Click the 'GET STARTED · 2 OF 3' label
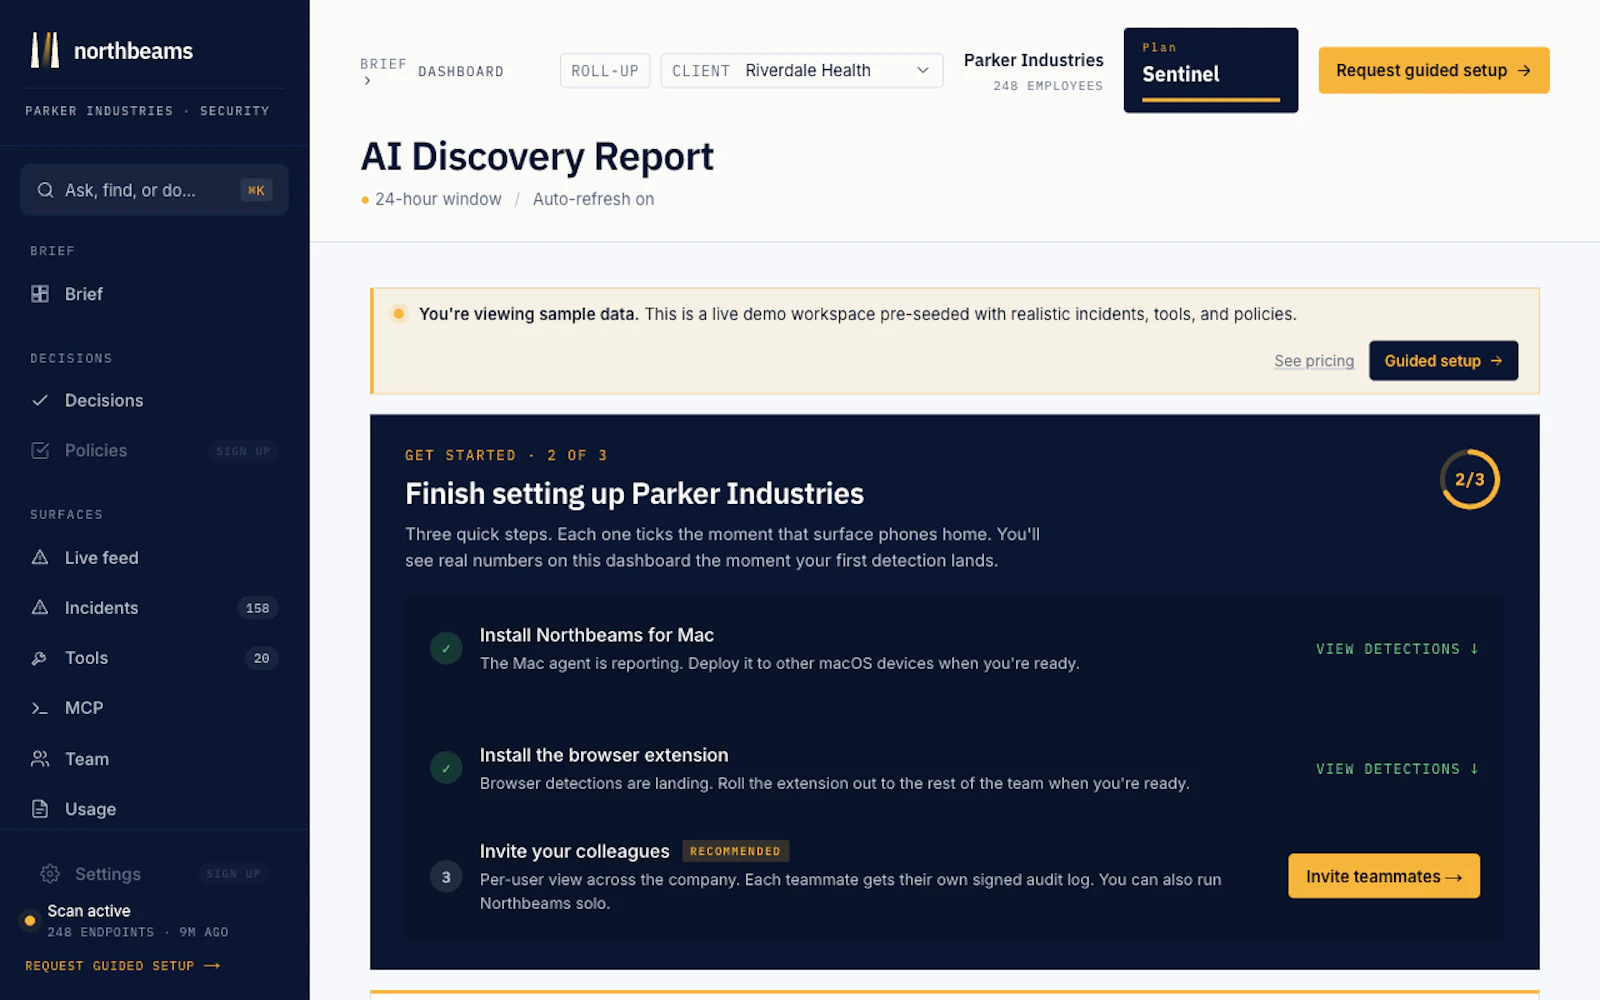 506,455
